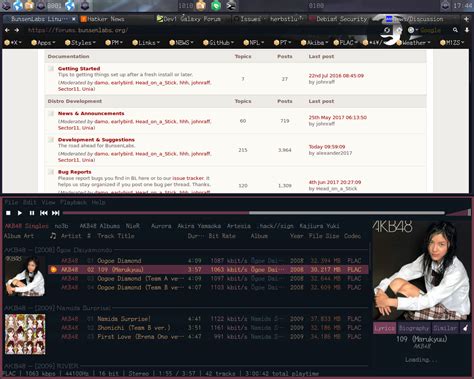Select the Lyrics panel tab
Screen dimensions: 474x379
pyautogui.click(x=385, y=328)
